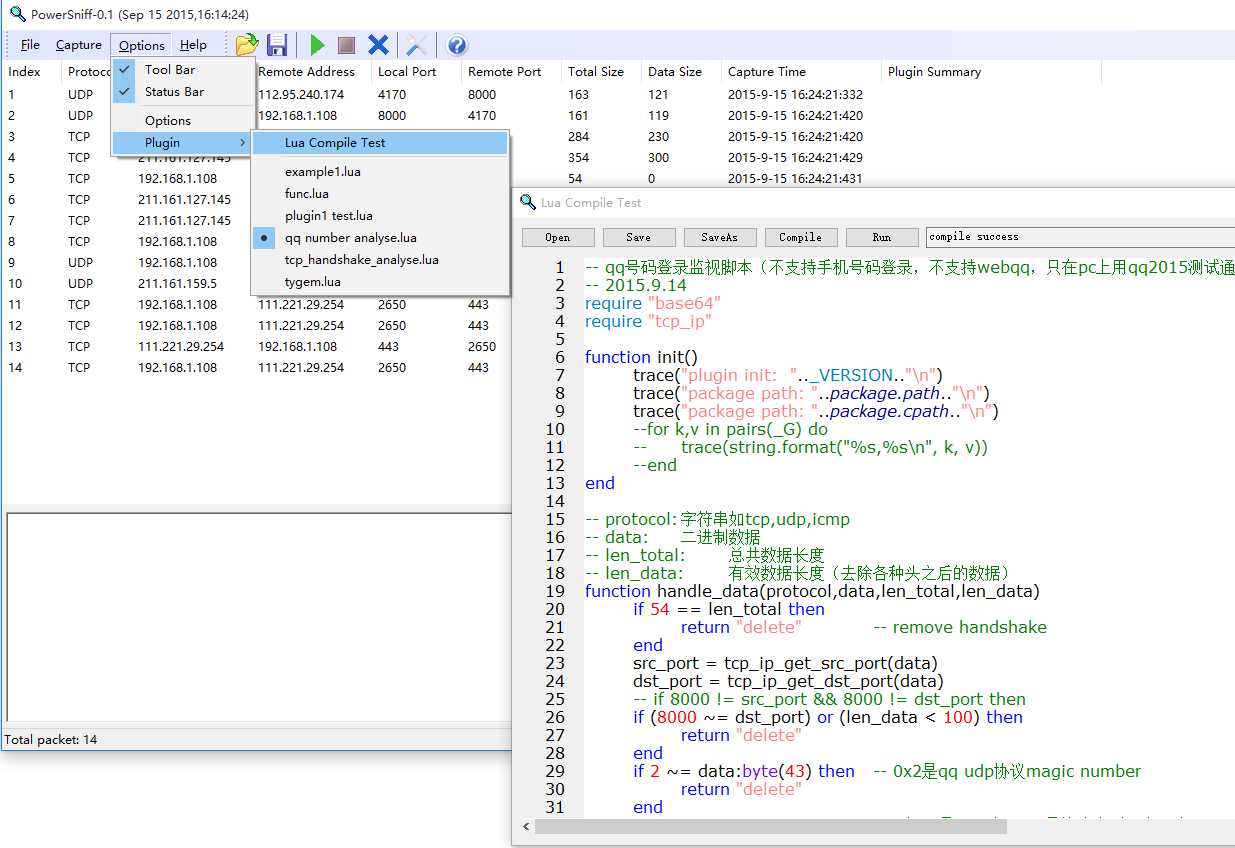
Task: Click the compile success status field
Action: (1080, 237)
